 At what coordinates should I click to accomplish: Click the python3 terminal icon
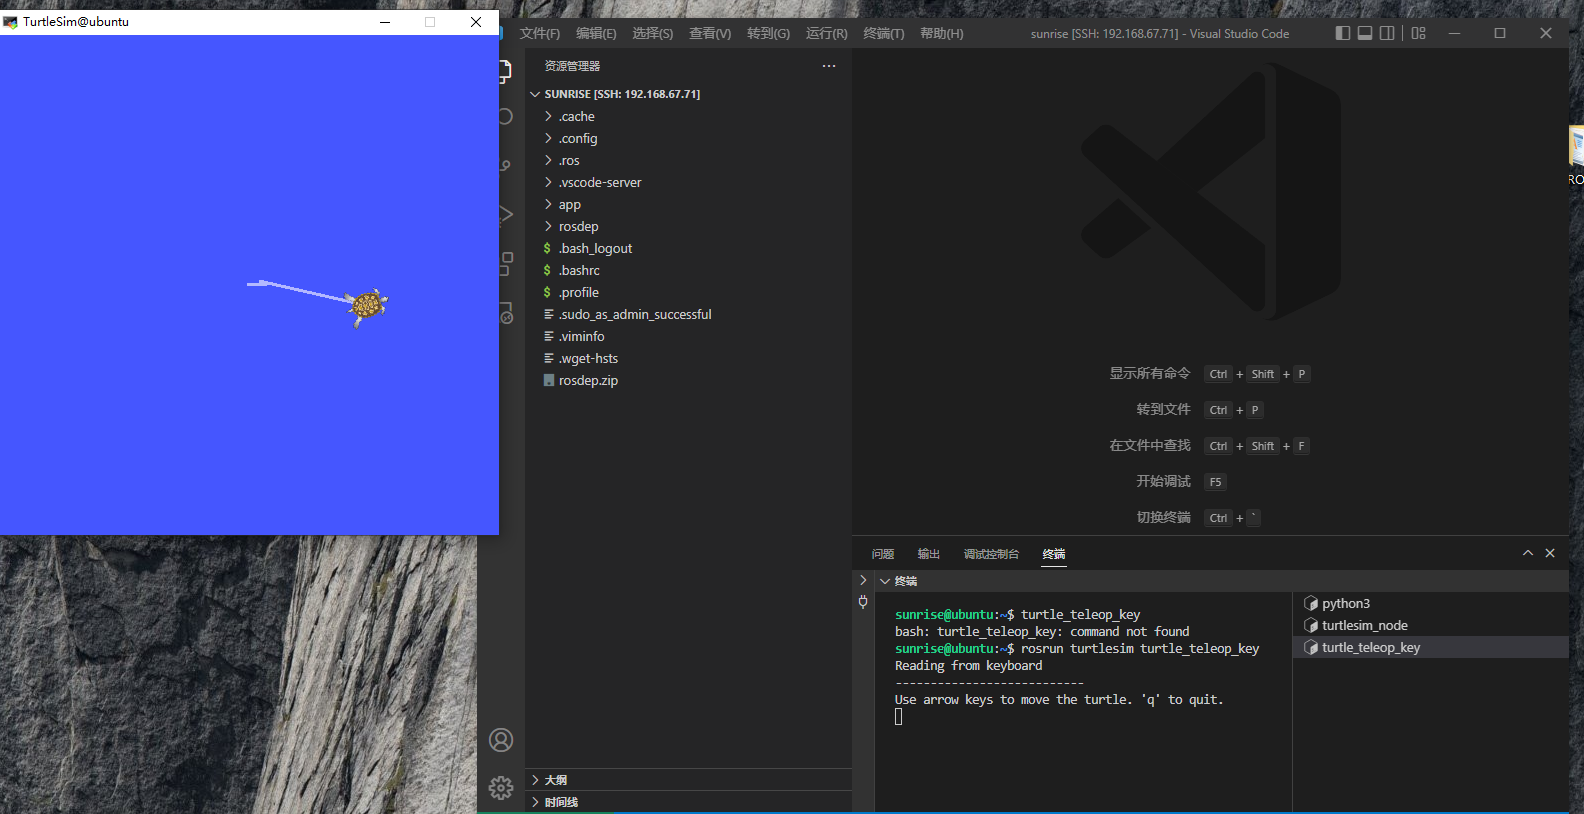(1311, 603)
